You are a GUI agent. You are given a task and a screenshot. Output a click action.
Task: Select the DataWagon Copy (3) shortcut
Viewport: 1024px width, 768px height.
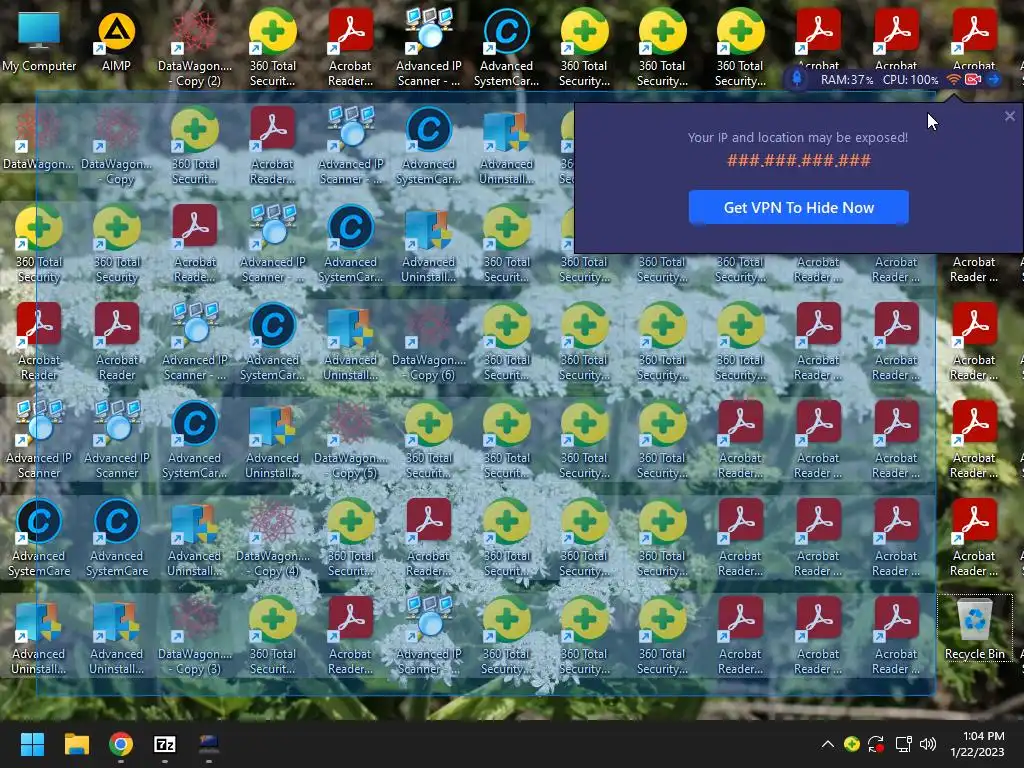tap(195, 636)
